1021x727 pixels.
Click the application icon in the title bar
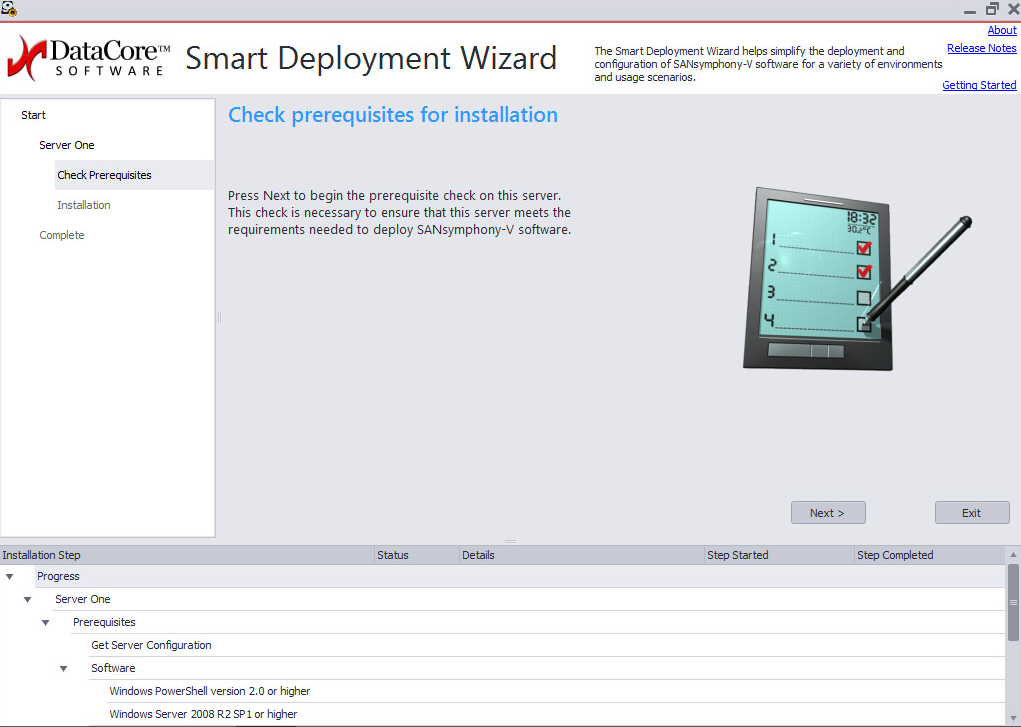pos(9,8)
